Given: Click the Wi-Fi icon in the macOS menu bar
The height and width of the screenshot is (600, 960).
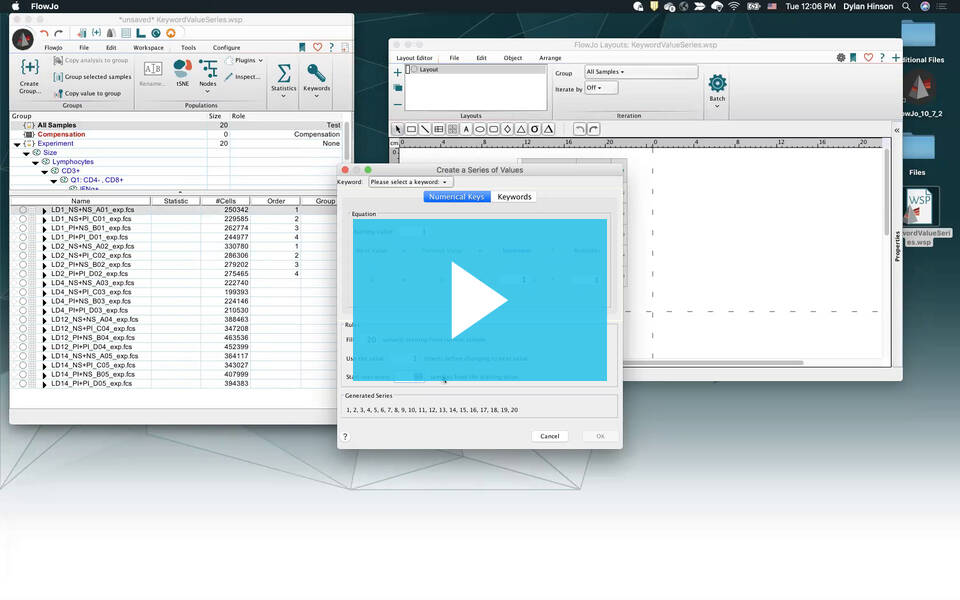Looking at the screenshot, I should (x=734, y=6).
